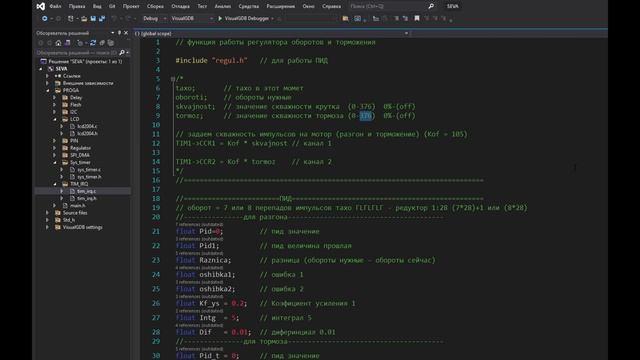Click the home icon in Solution Explorer toolbar

pyautogui.click(x=58, y=43)
